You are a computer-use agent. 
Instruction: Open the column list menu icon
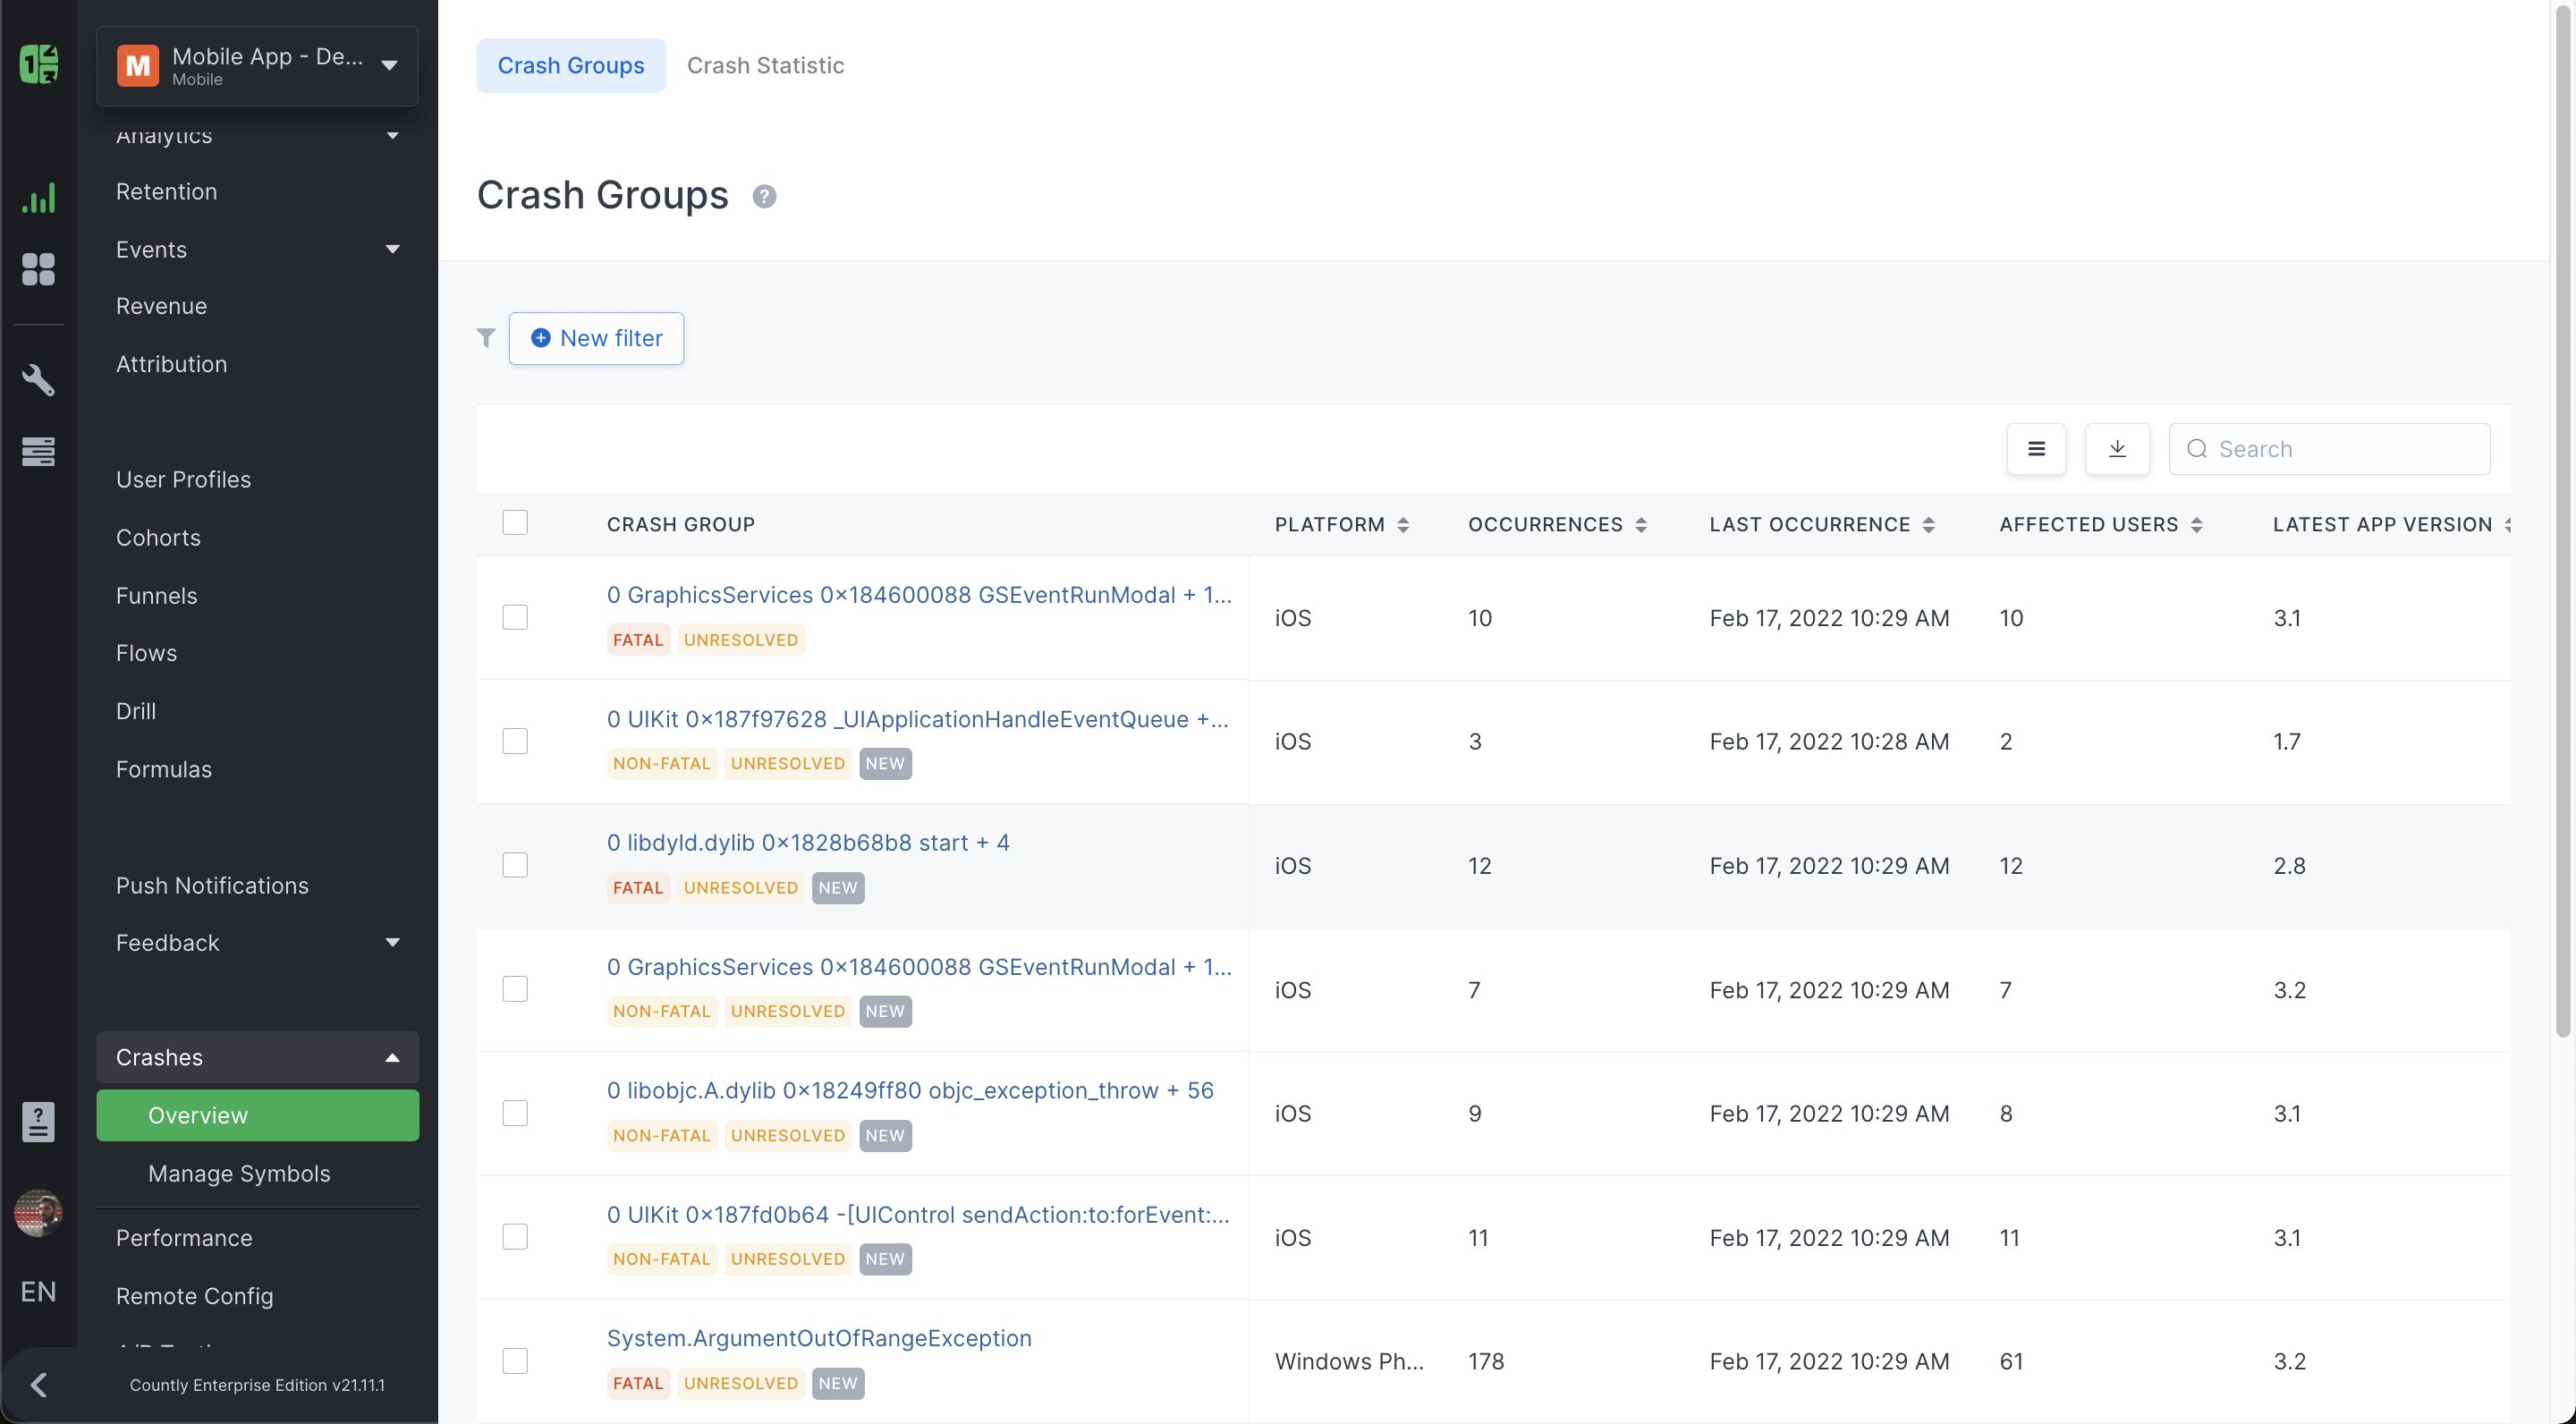click(2036, 449)
